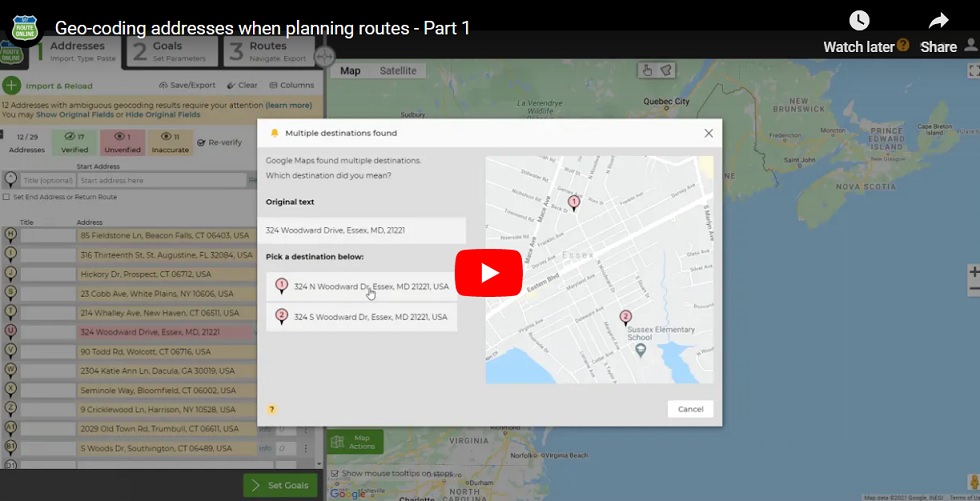
Task: Click marker H on Fieldstone Ln row
Action: pos(10,235)
